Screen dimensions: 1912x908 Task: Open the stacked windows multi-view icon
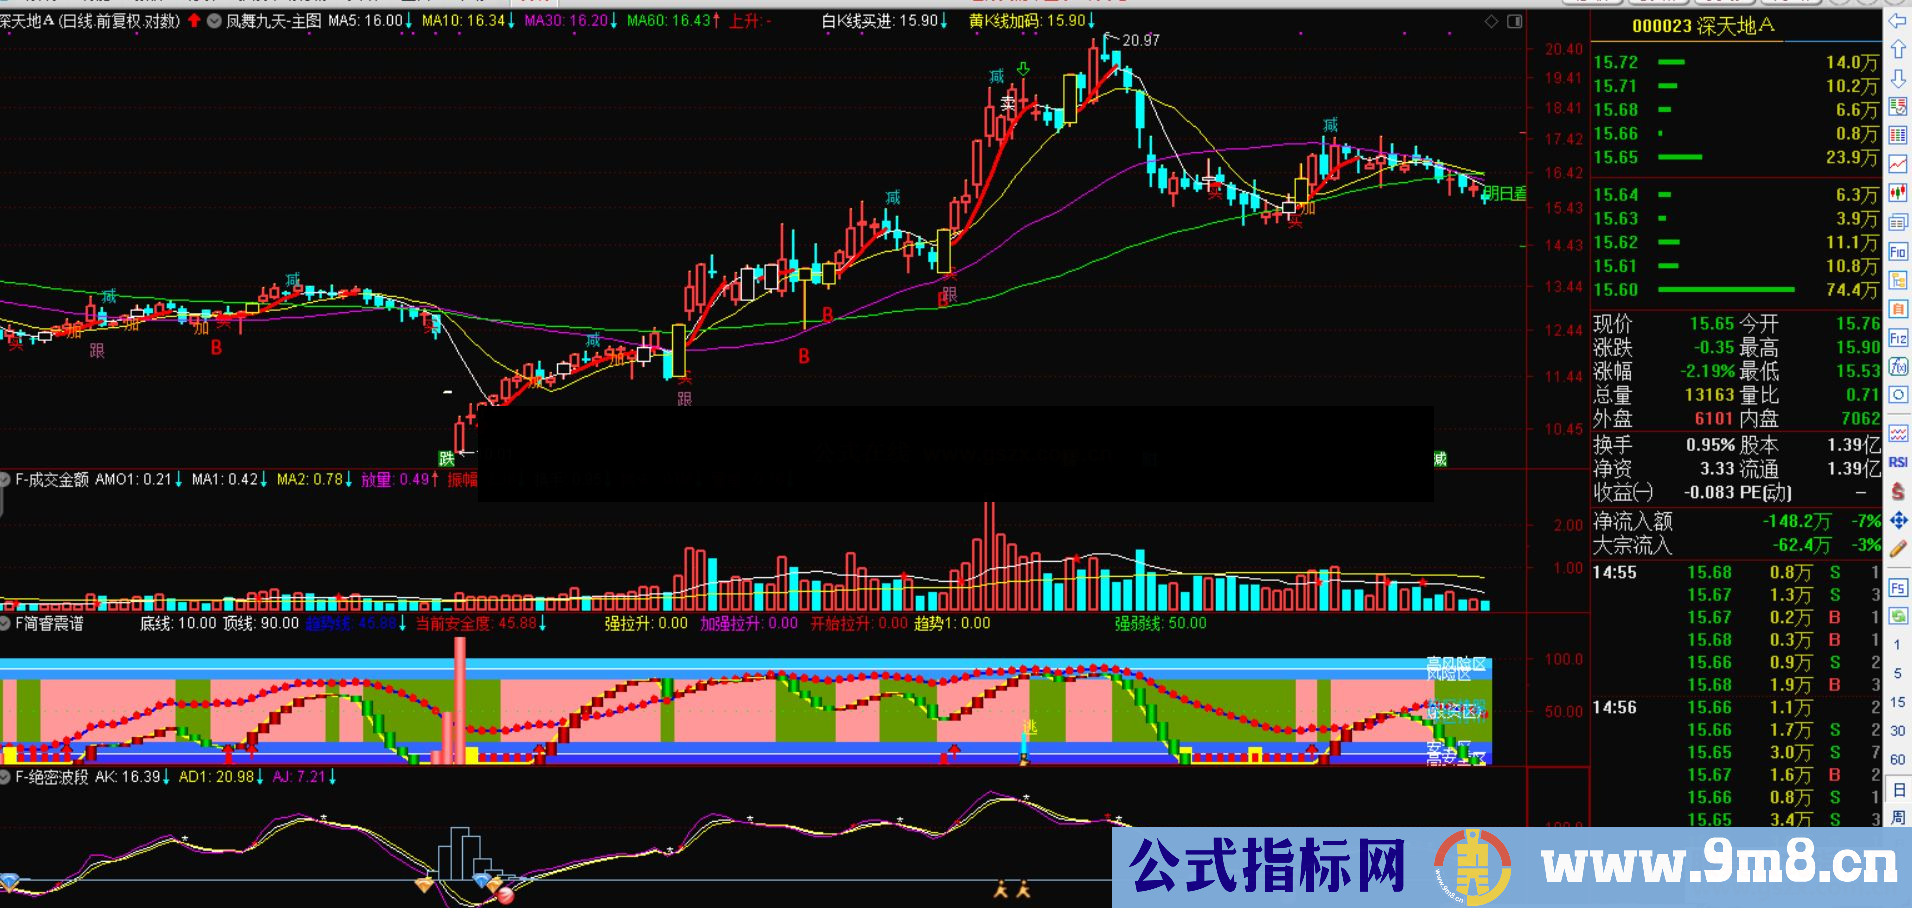1897,222
